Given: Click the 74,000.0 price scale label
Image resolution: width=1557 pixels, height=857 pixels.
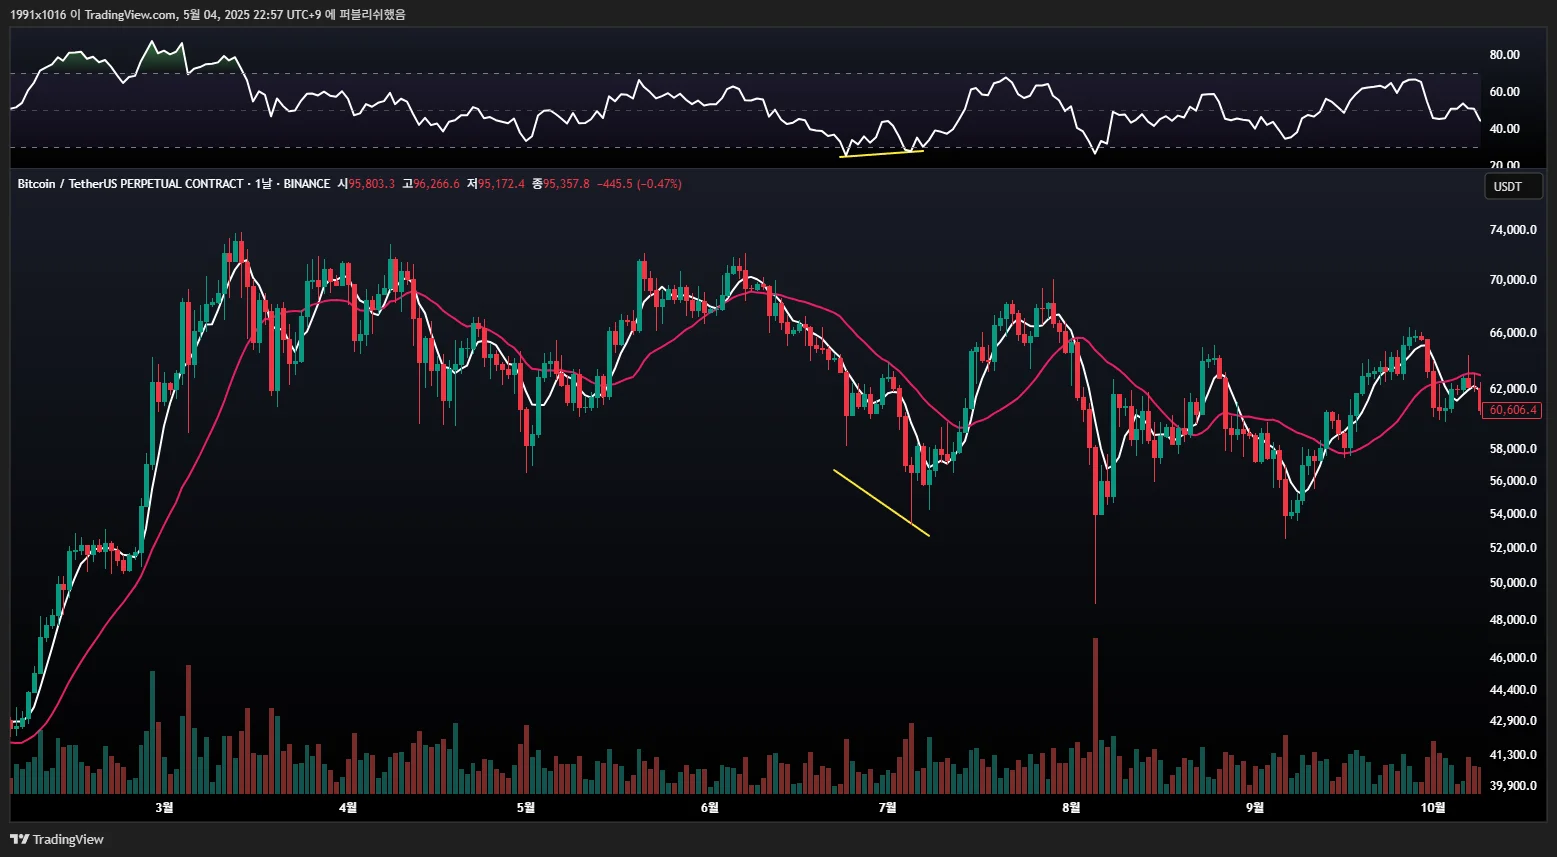Looking at the screenshot, I should click(1513, 230).
